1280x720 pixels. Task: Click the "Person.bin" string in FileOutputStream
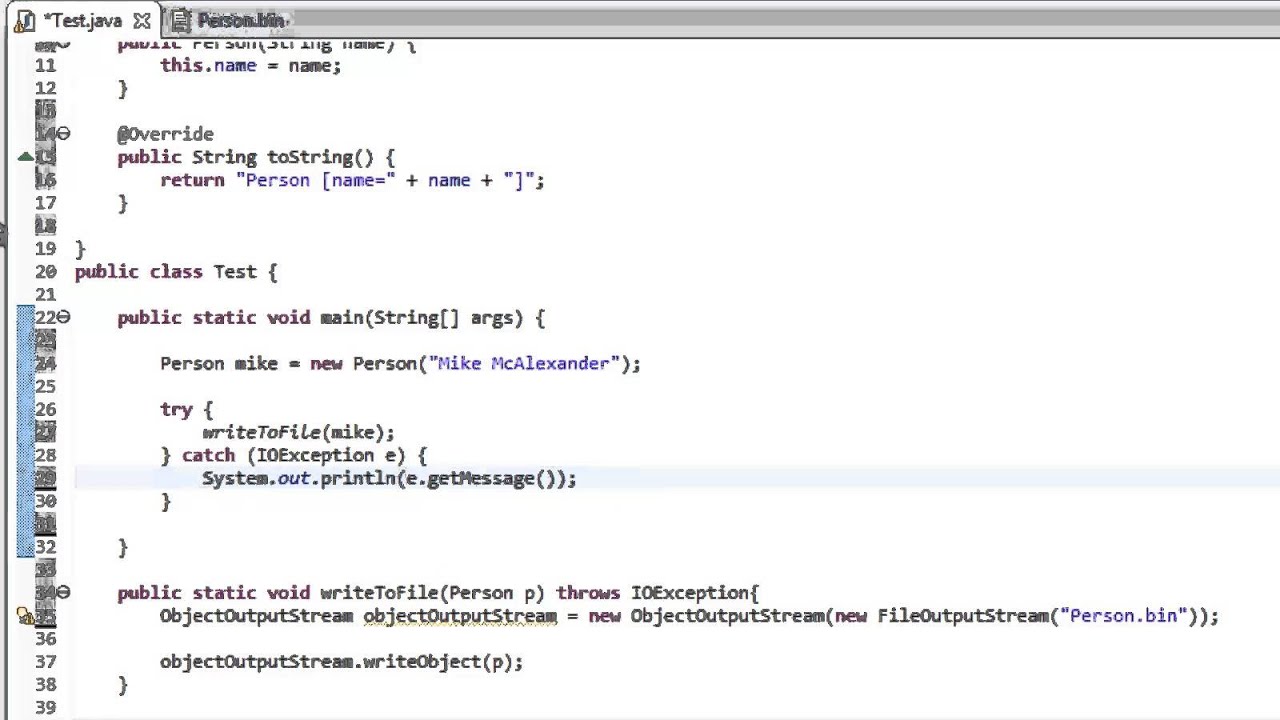(1124, 616)
